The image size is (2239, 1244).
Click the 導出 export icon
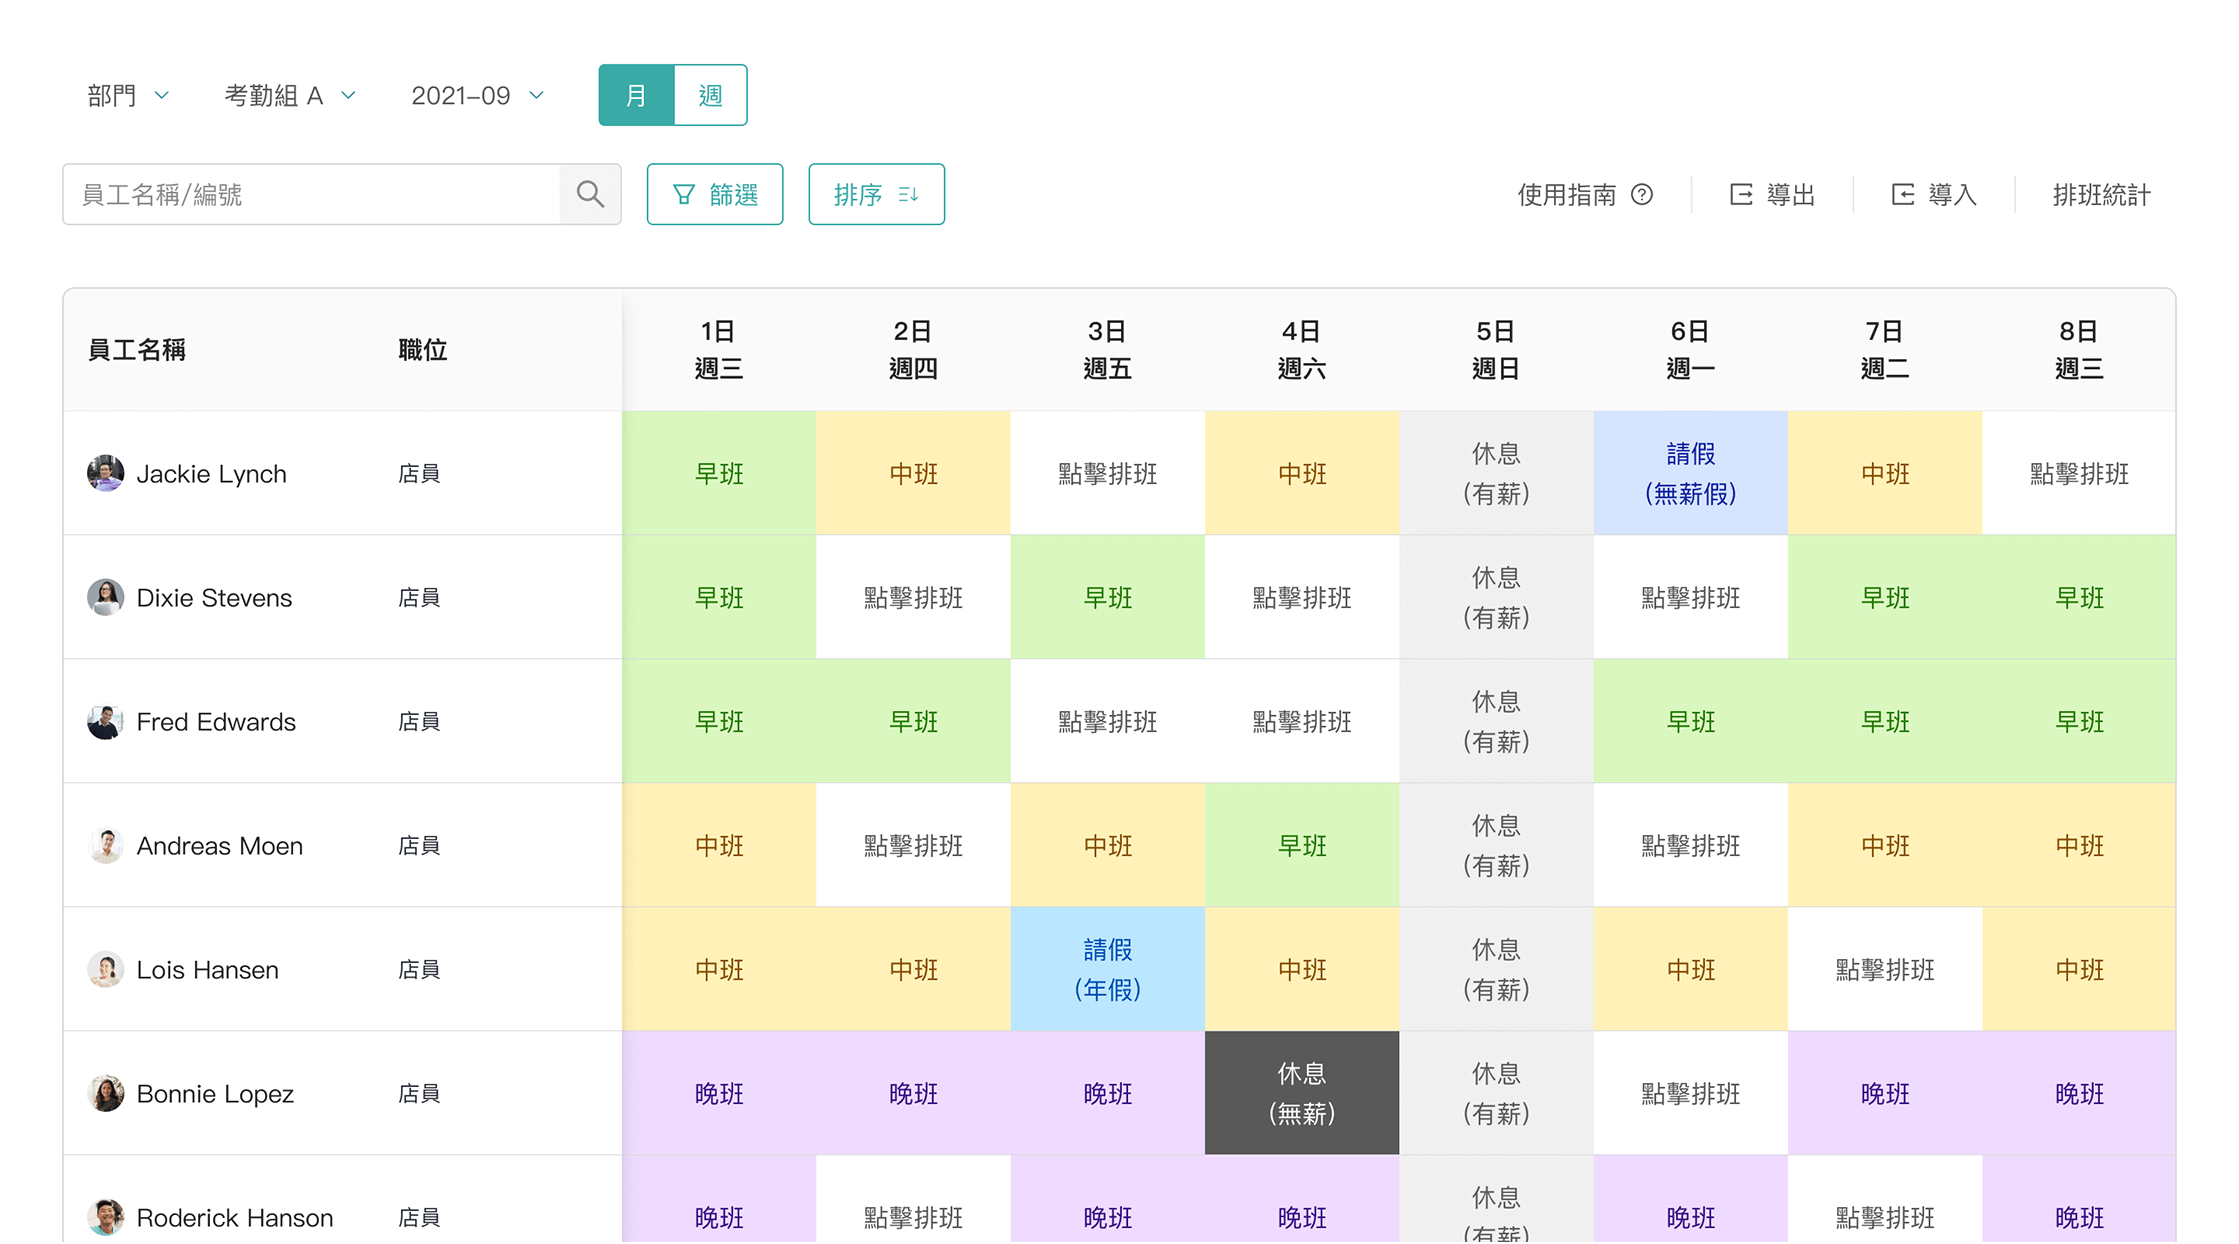[x=1741, y=195]
